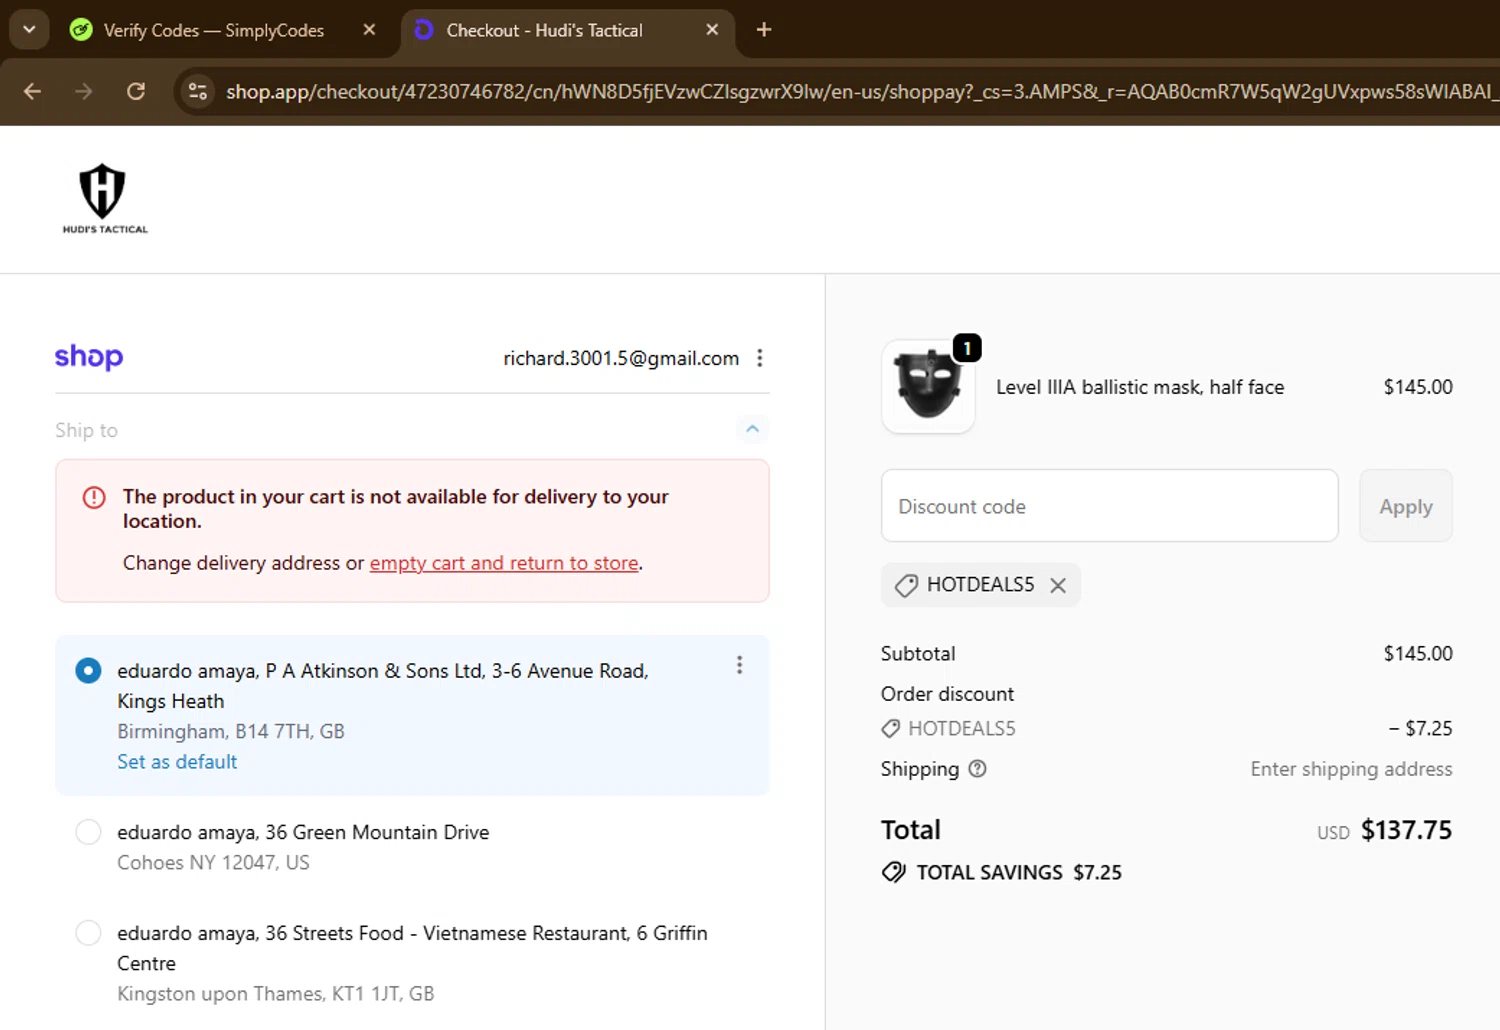This screenshot has height=1030, width=1500.
Task: Click the Level IIIA ballistic mask product name
Action: tap(1140, 387)
